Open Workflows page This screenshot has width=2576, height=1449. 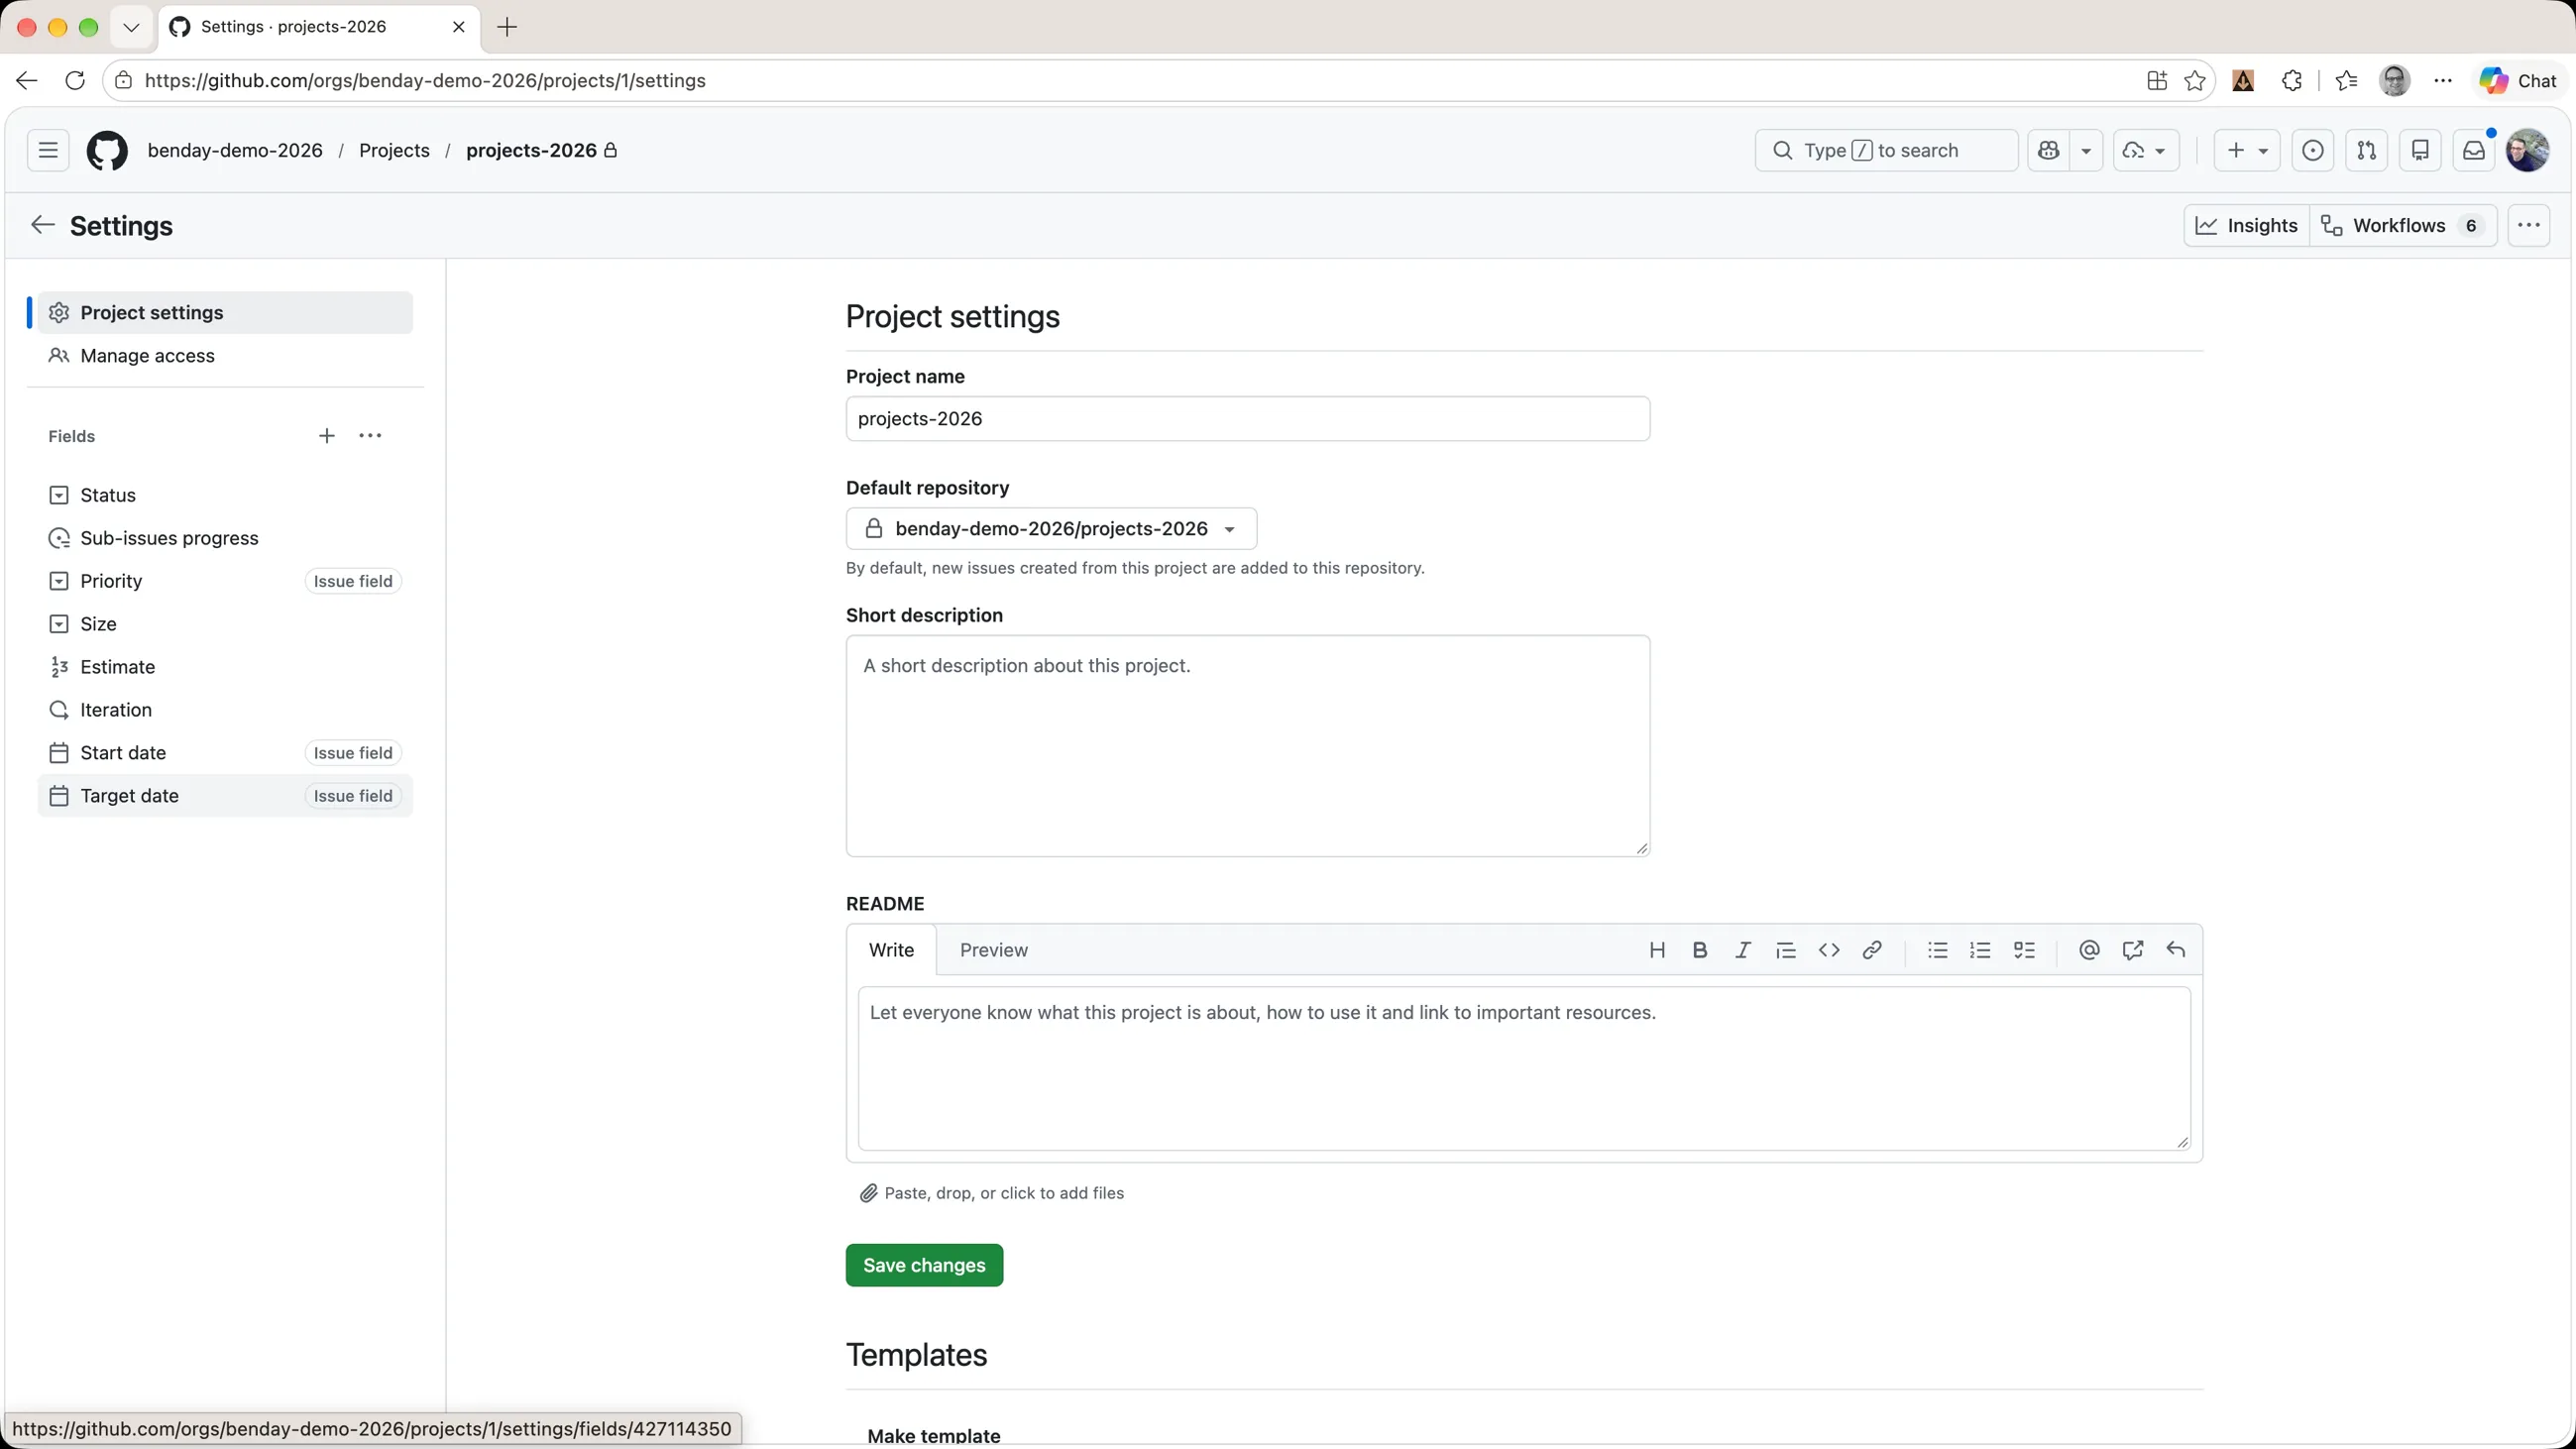tap(2403, 225)
